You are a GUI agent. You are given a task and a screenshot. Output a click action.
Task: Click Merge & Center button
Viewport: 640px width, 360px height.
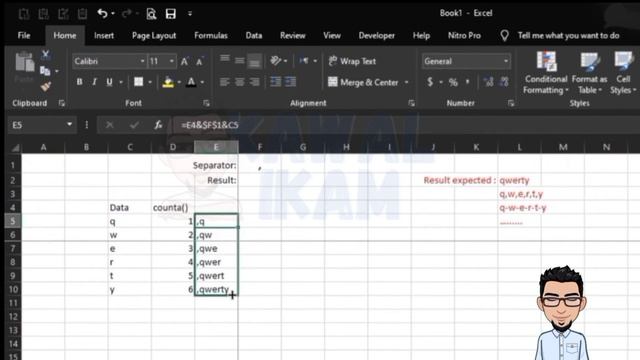point(363,82)
